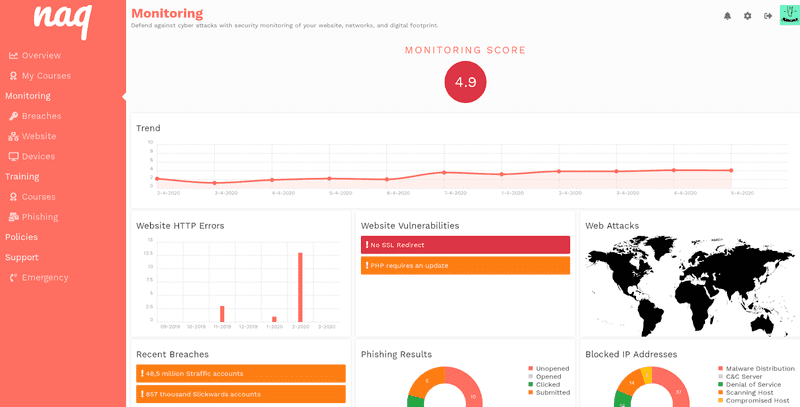Image resolution: width=800 pixels, height=407 pixels.
Task: Click the Phishing Results card title
Action: point(396,354)
